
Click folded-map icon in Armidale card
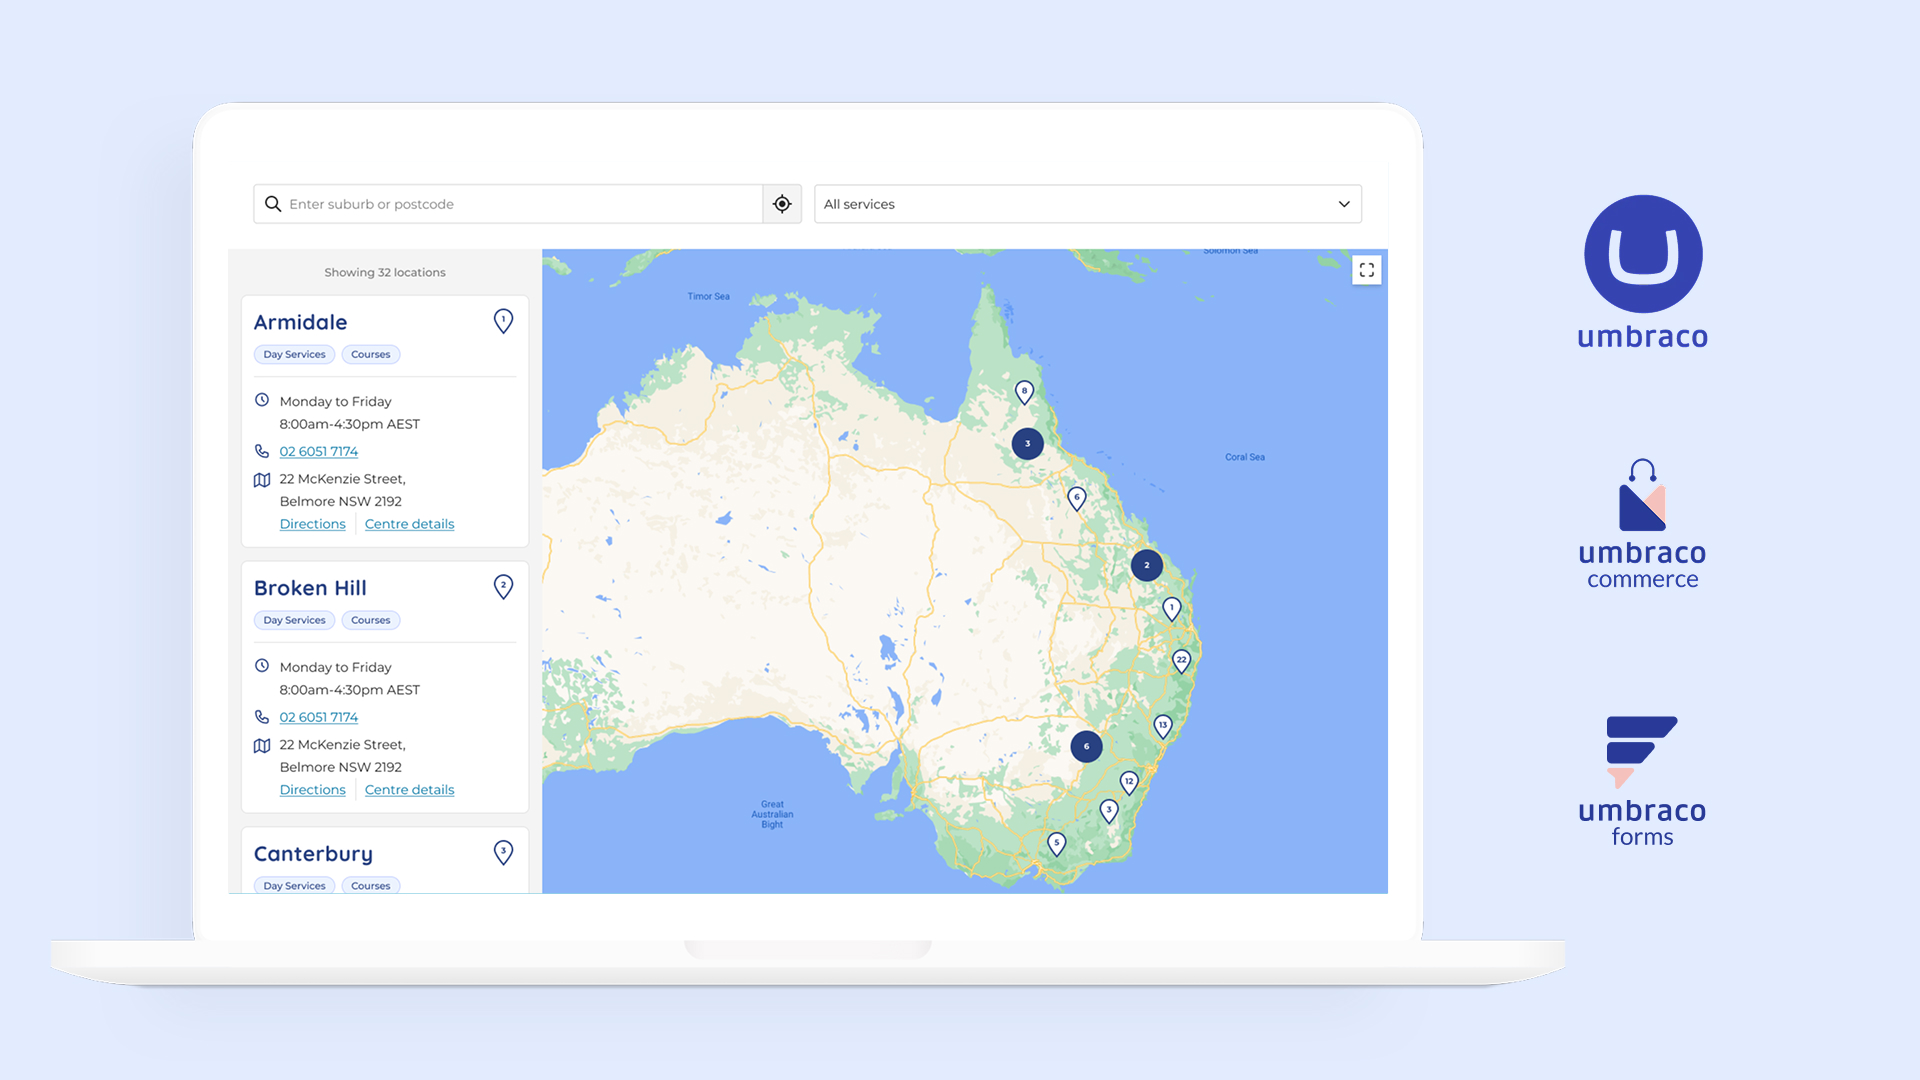(x=262, y=480)
